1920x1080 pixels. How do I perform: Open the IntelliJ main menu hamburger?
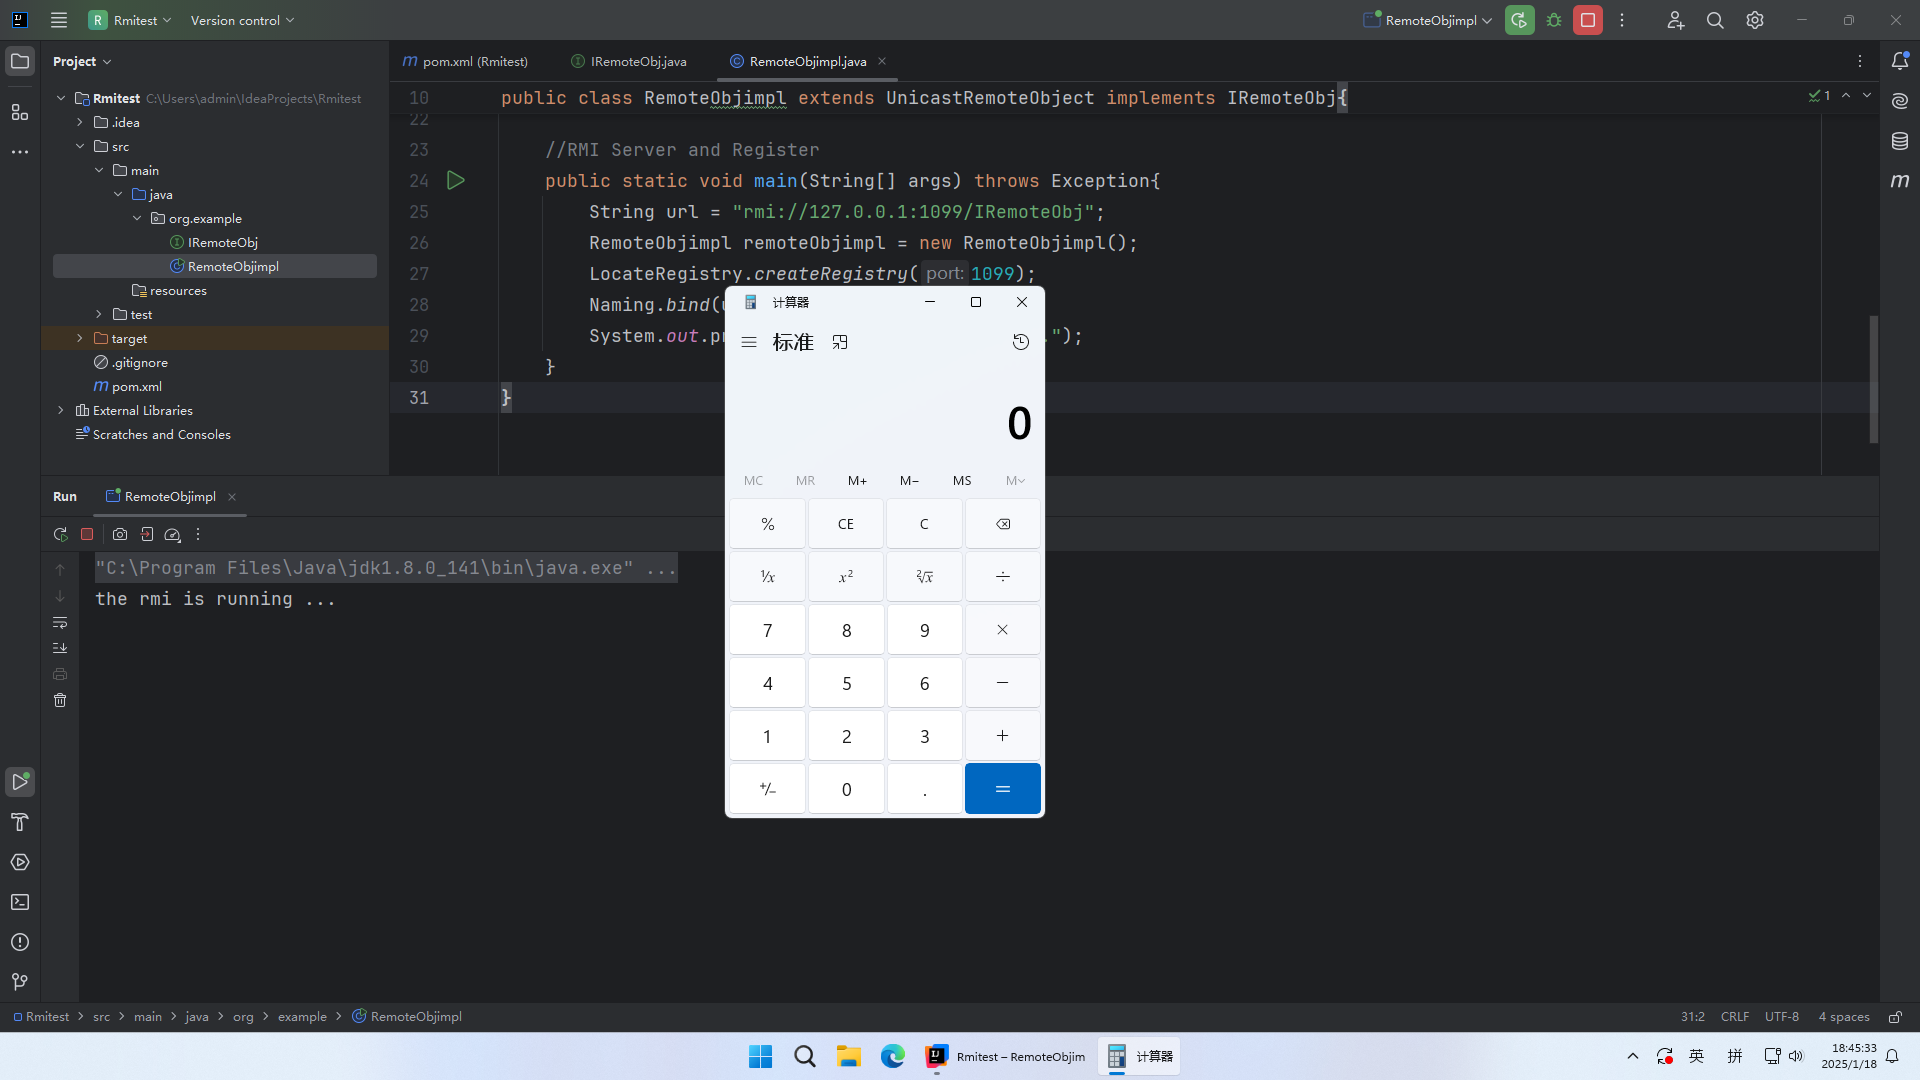coord(59,20)
